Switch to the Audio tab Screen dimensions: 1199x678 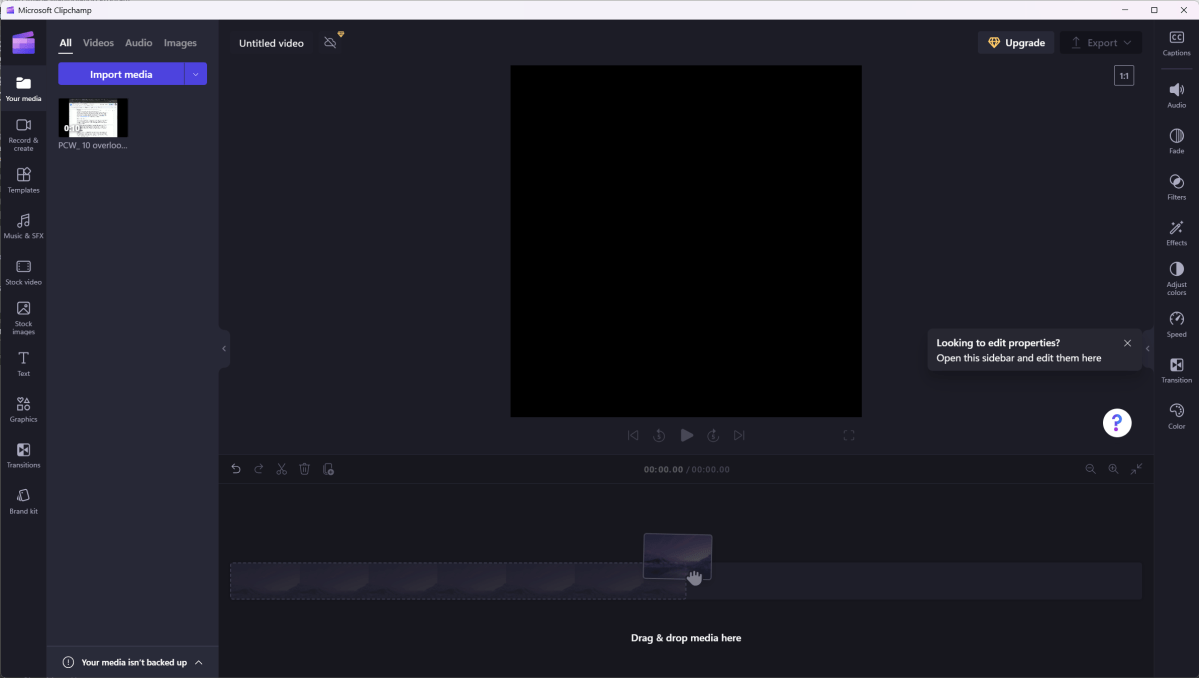(138, 43)
